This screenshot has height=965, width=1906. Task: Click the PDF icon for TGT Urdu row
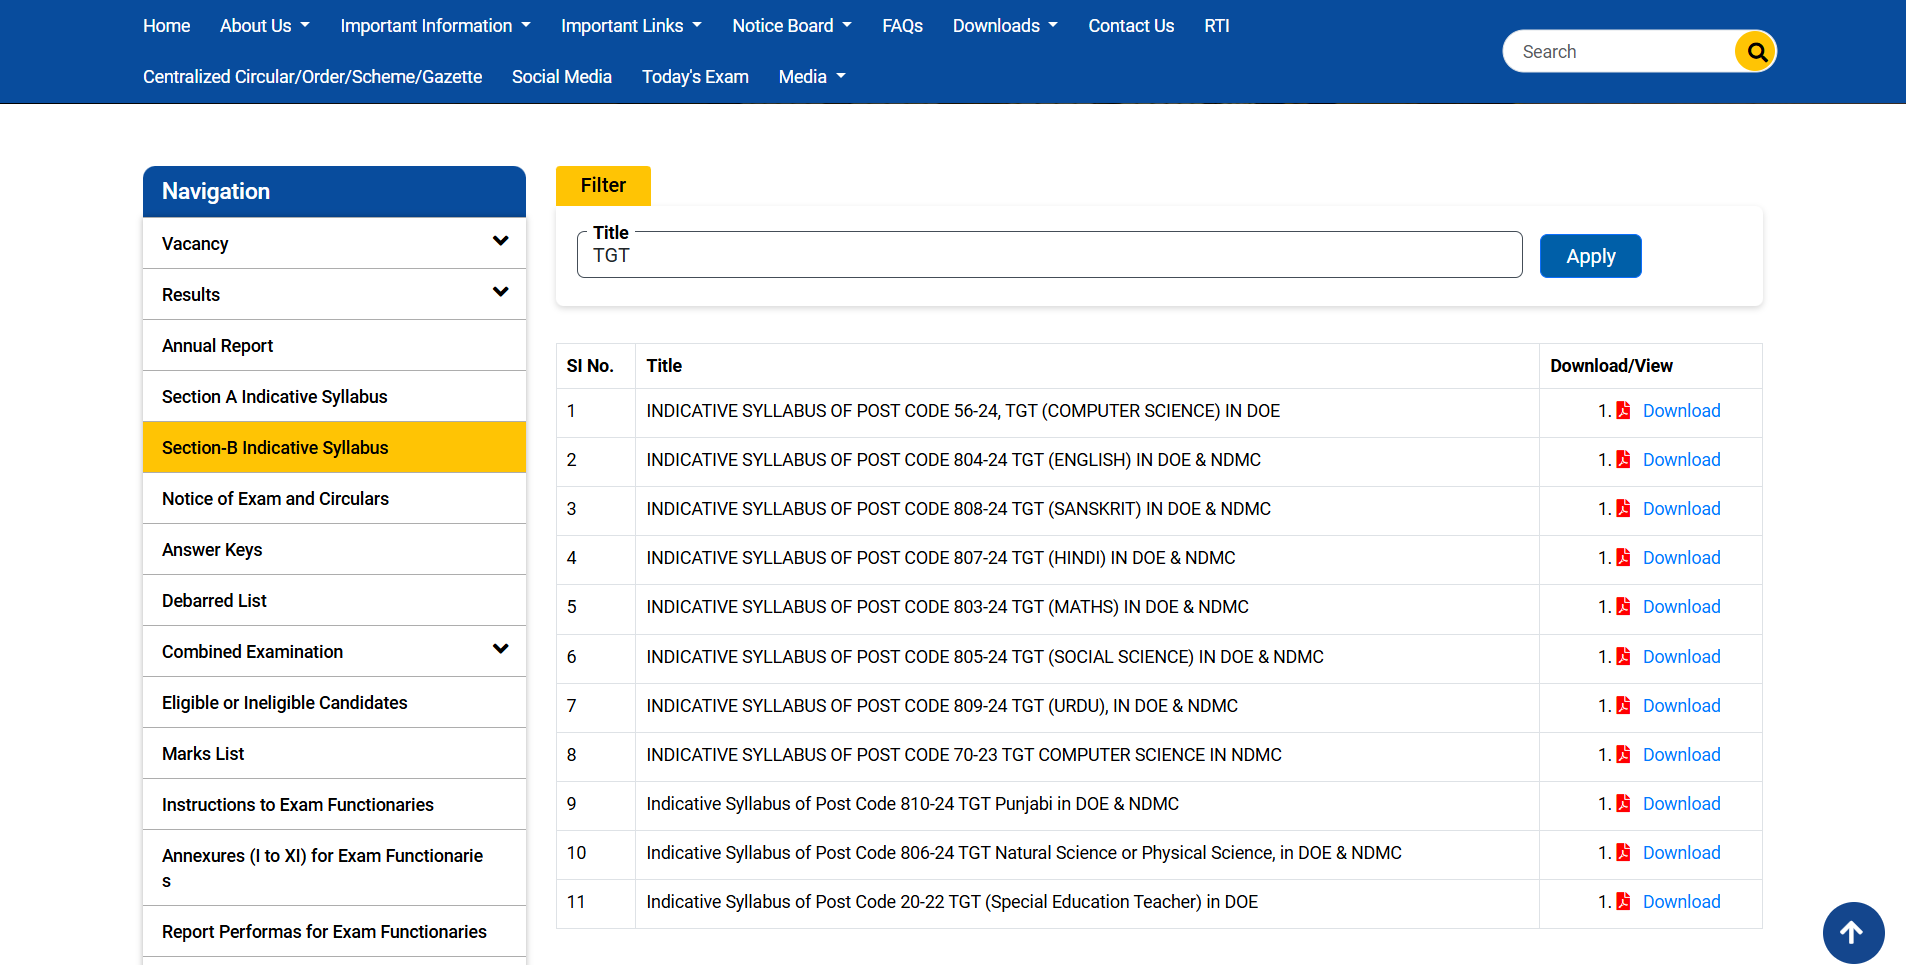pyautogui.click(x=1623, y=706)
